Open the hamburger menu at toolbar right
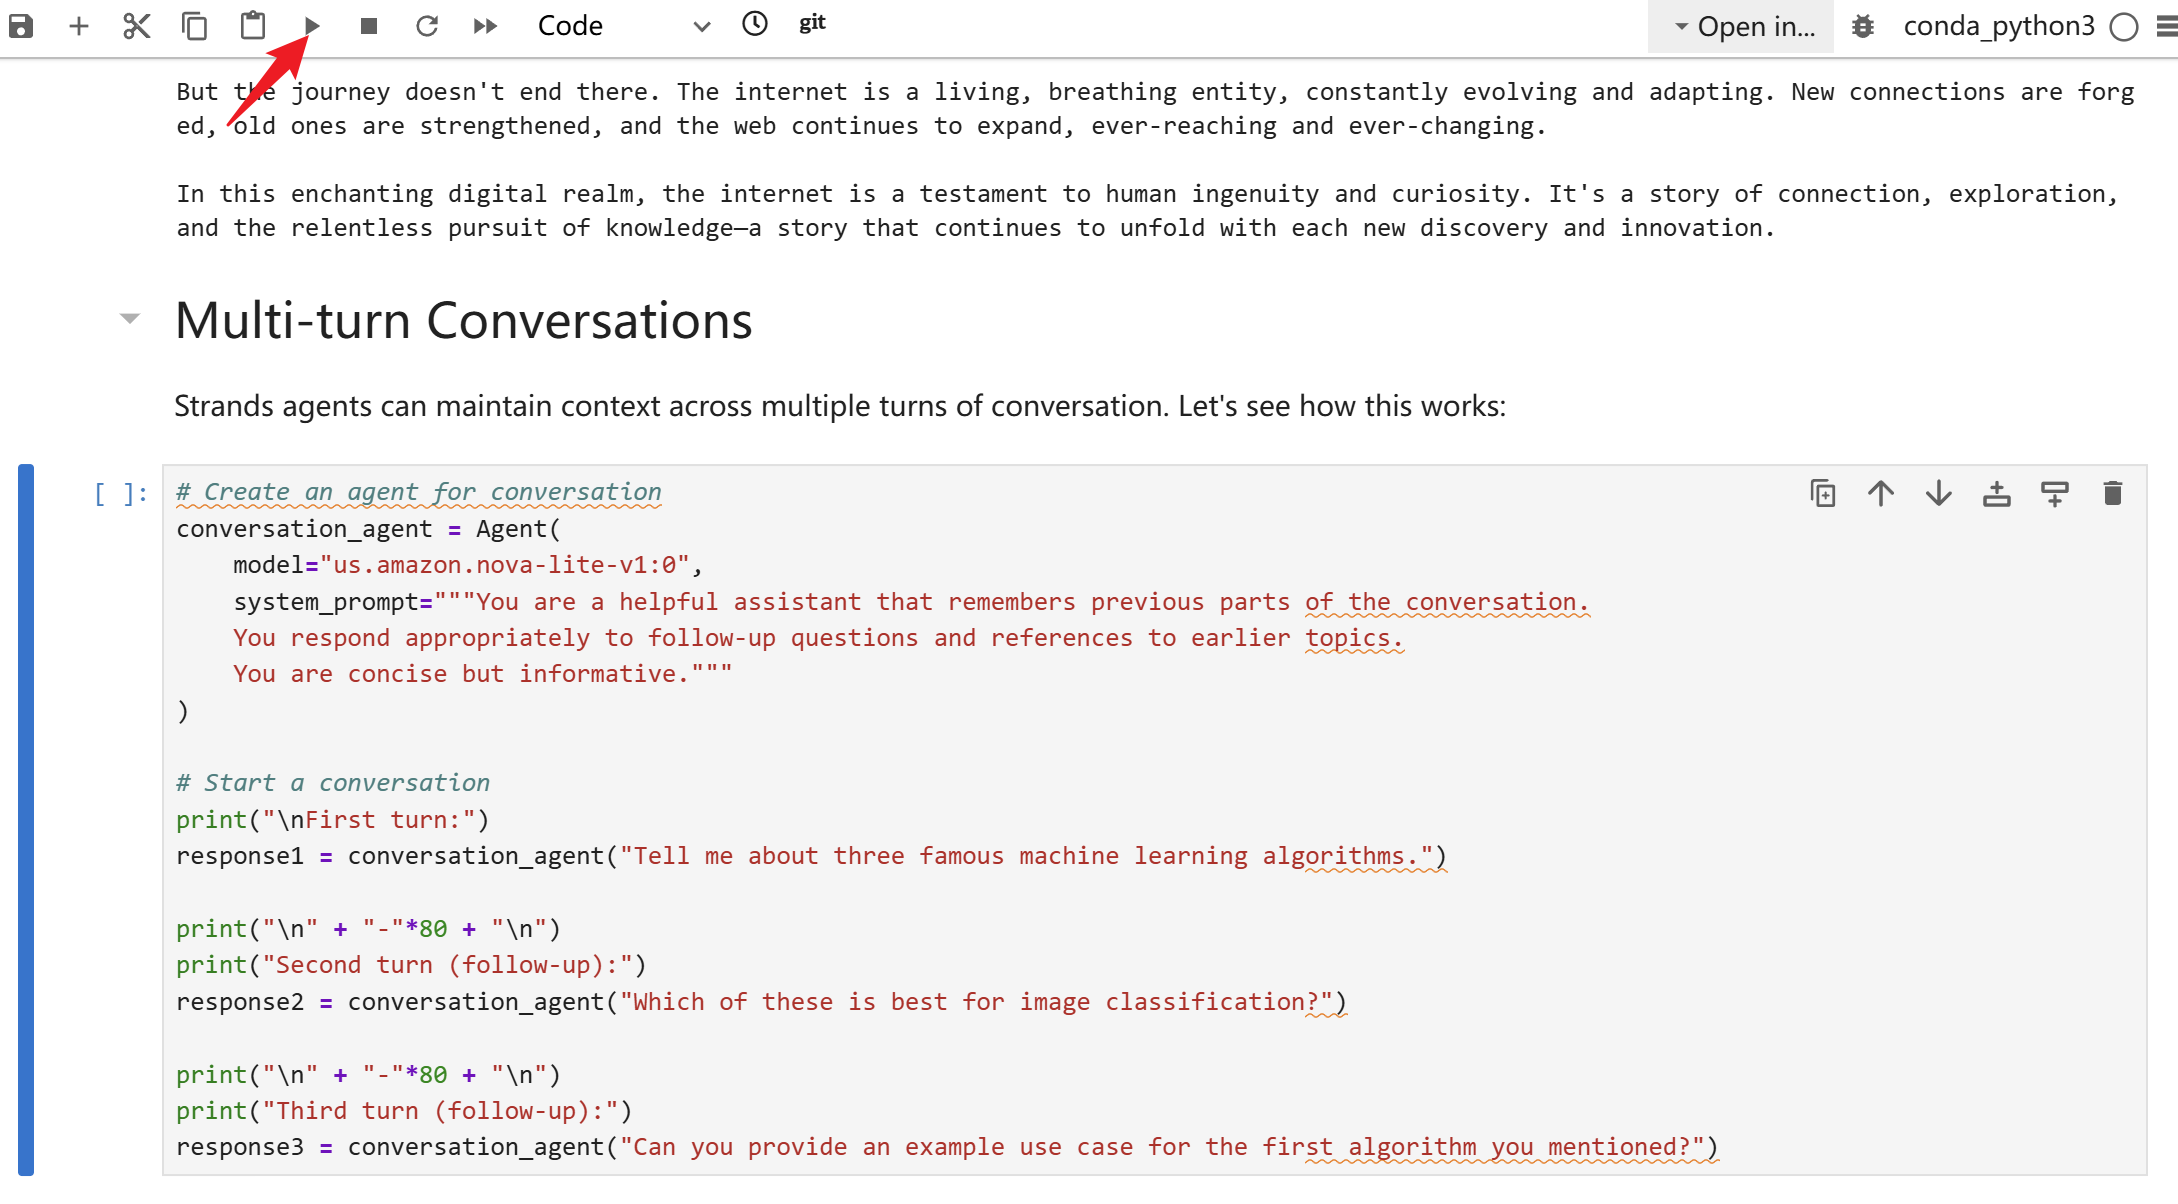This screenshot has height=1204, width=2178. [2166, 27]
